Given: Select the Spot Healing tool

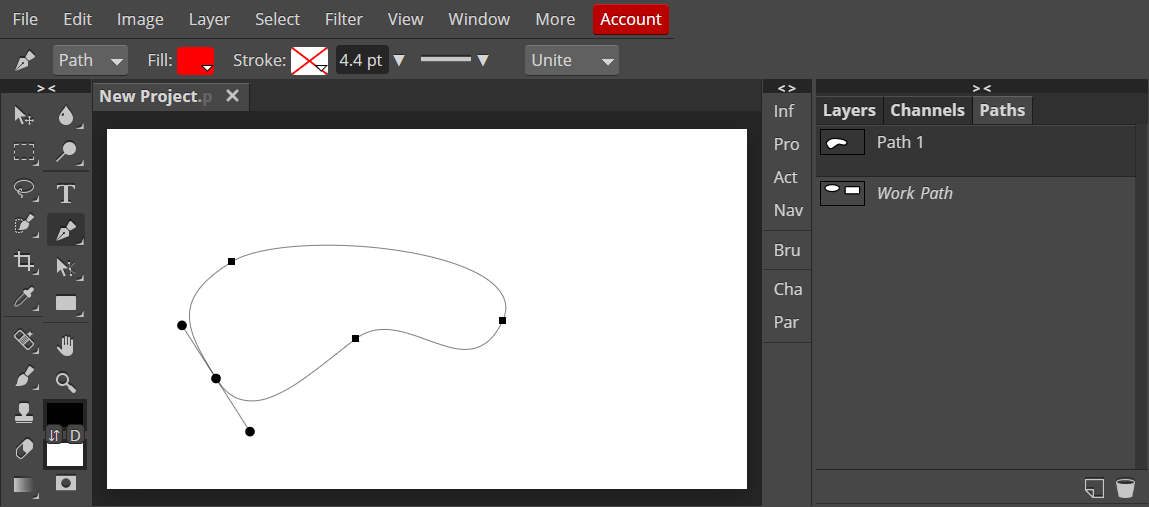Looking at the screenshot, I should point(24,341).
